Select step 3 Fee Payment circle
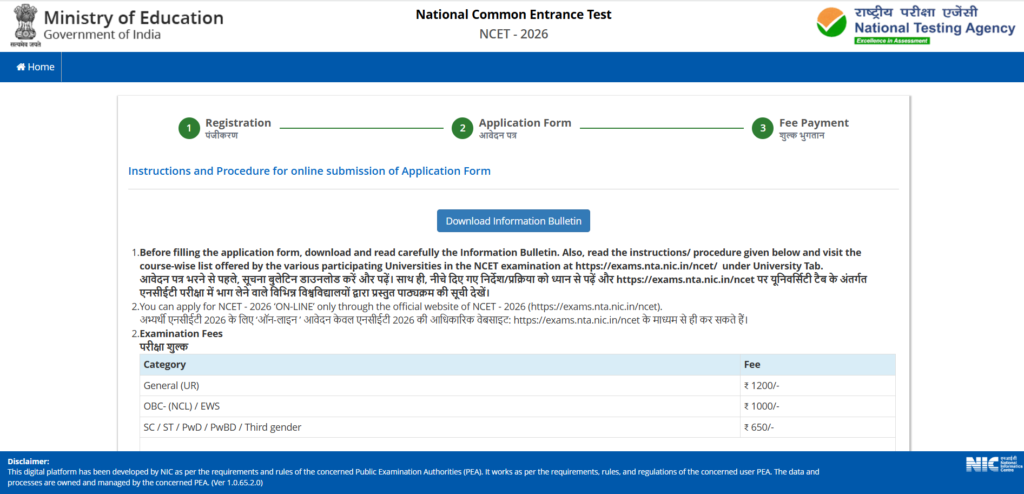The image size is (1024, 494). click(762, 129)
